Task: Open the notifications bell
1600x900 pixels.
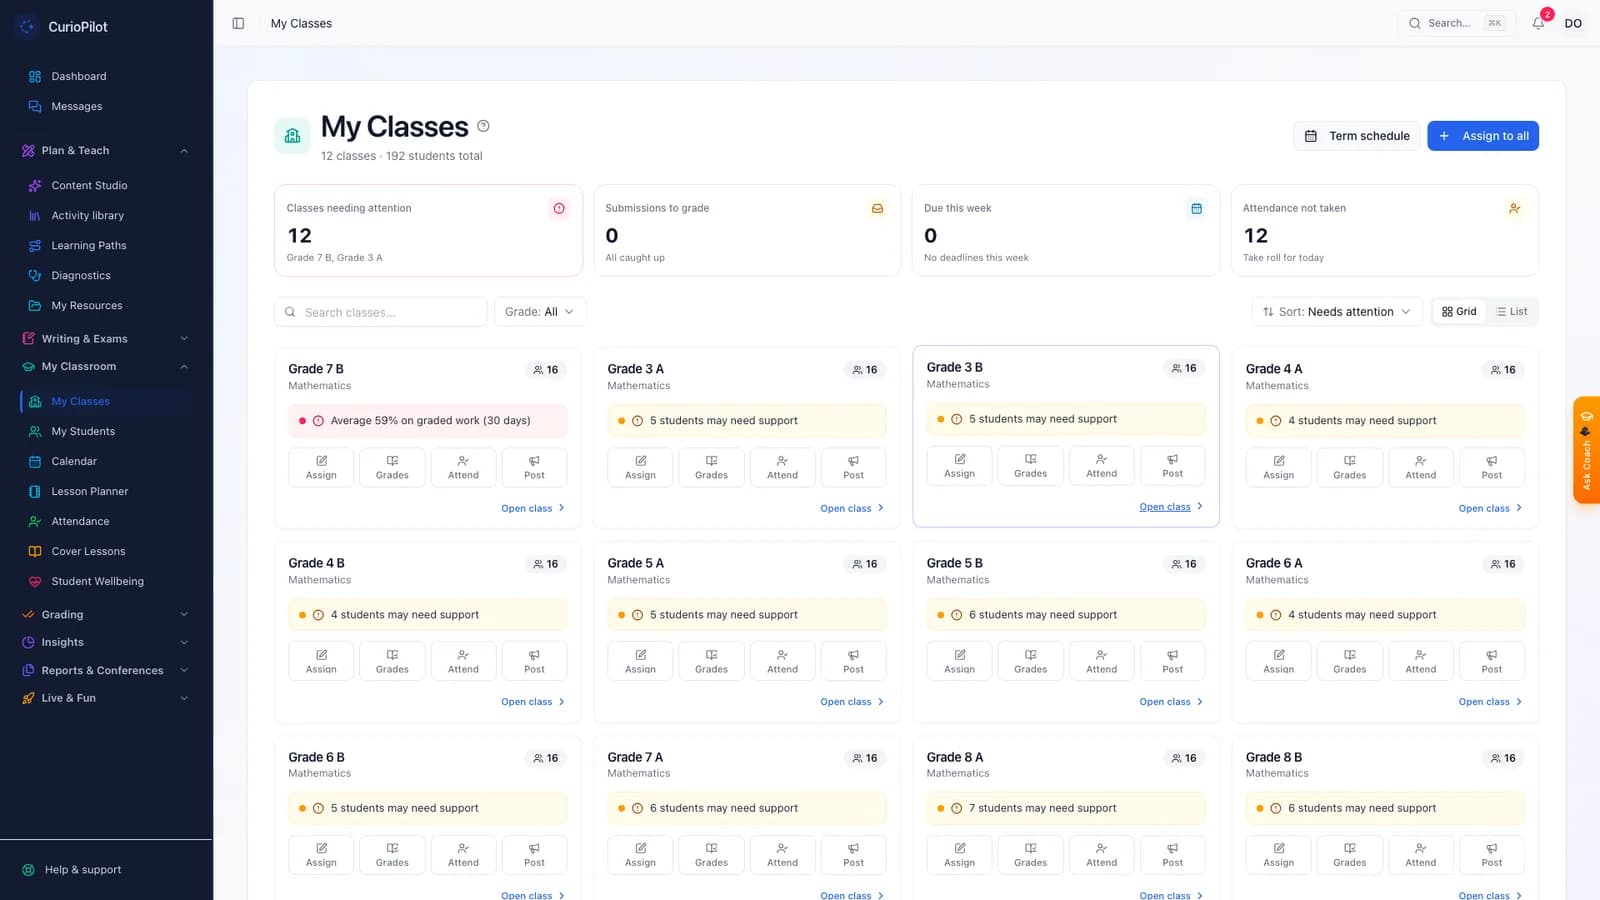Action: [x=1538, y=23]
